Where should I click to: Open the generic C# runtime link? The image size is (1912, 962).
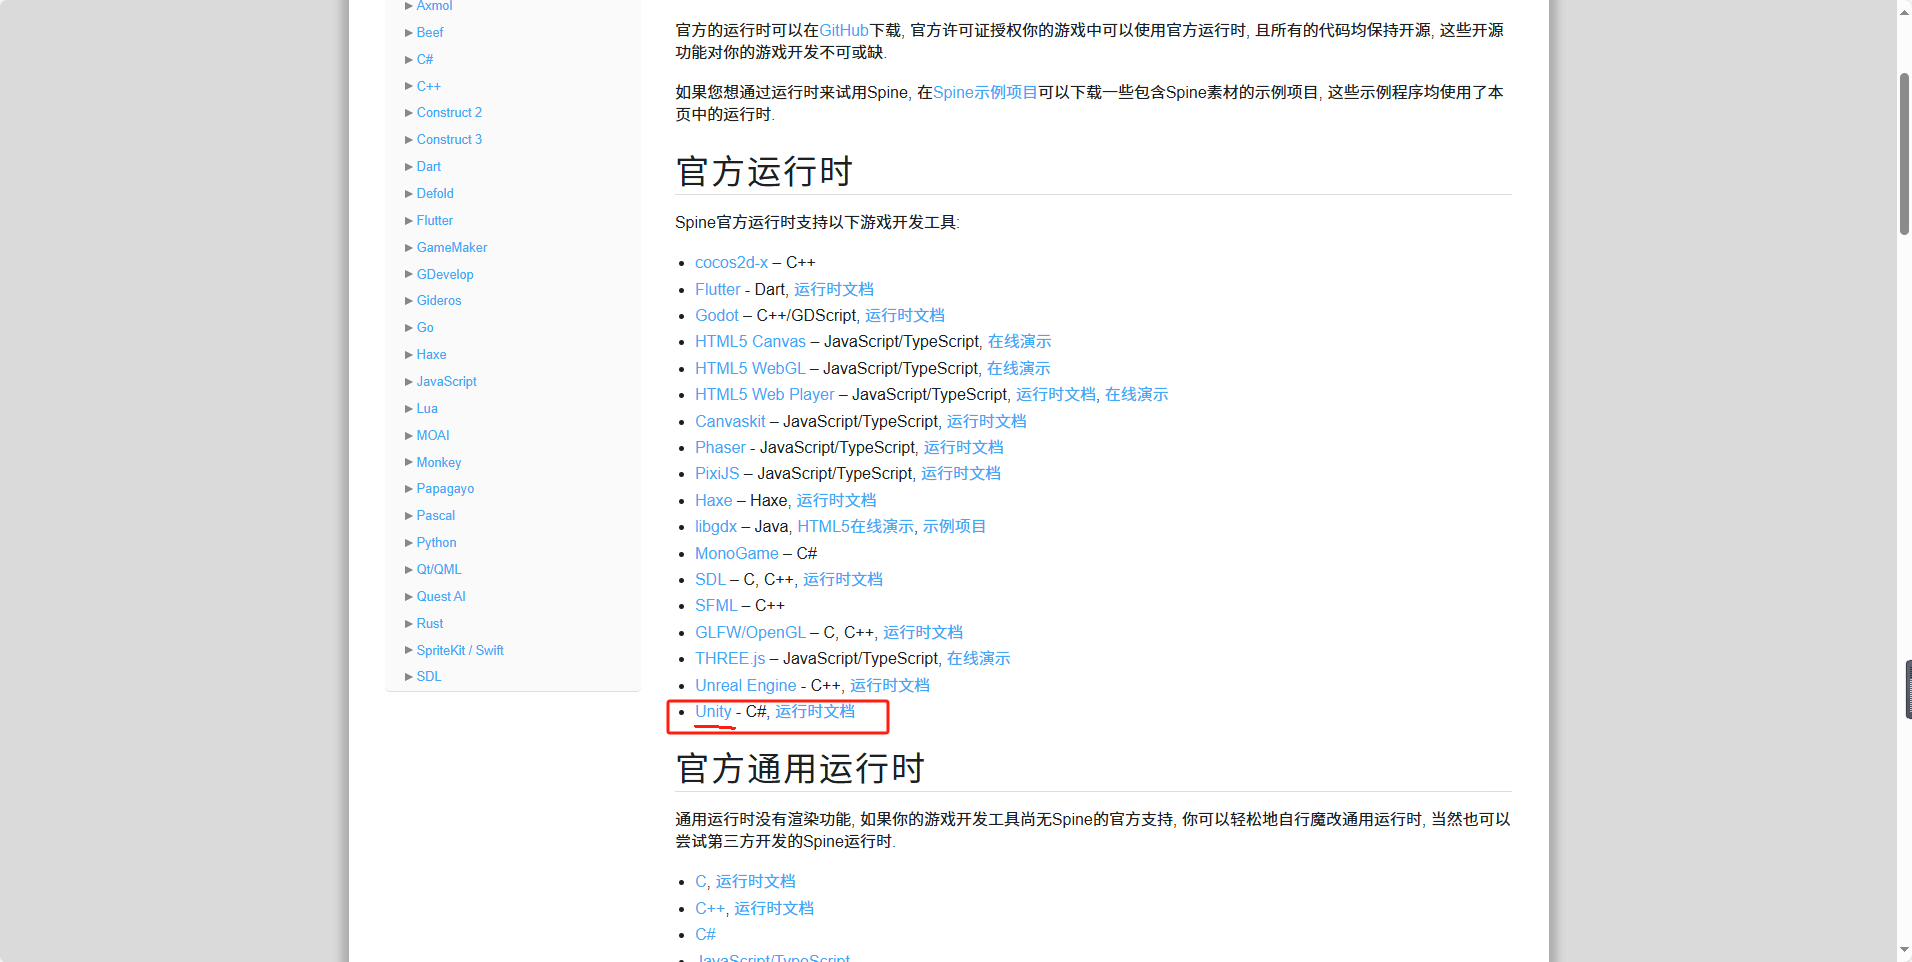pyautogui.click(x=705, y=934)
